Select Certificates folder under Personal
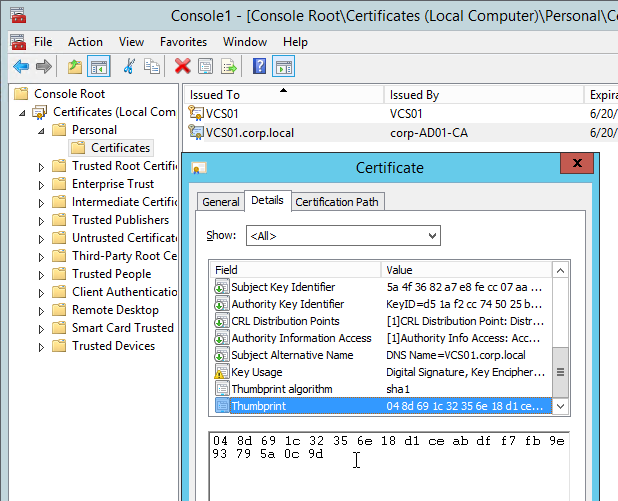 tap(111, 148)
